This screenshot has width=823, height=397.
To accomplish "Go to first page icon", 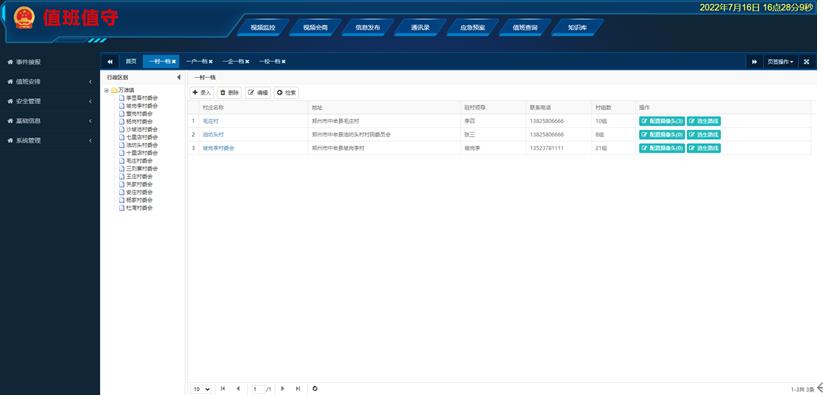I will (223, 389).
